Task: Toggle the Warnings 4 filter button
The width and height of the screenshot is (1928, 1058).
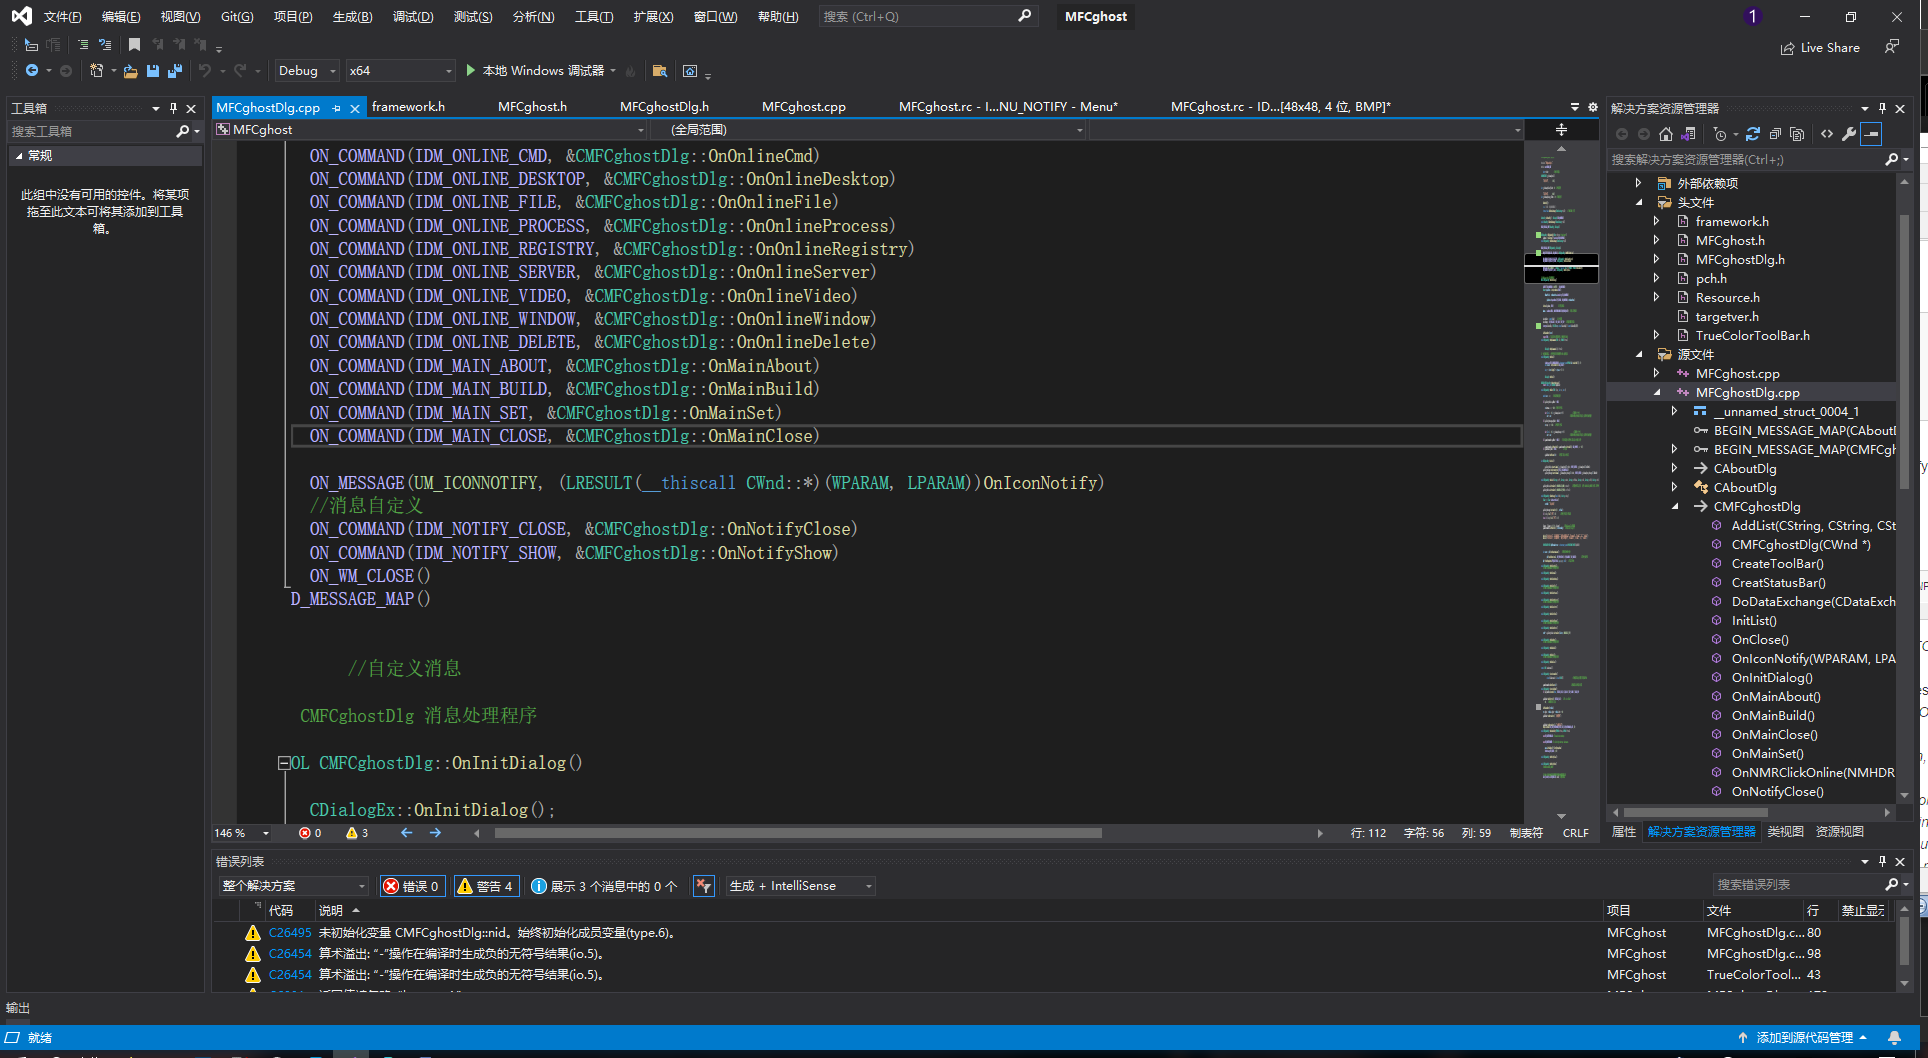Action: click(x=486, y=886)
